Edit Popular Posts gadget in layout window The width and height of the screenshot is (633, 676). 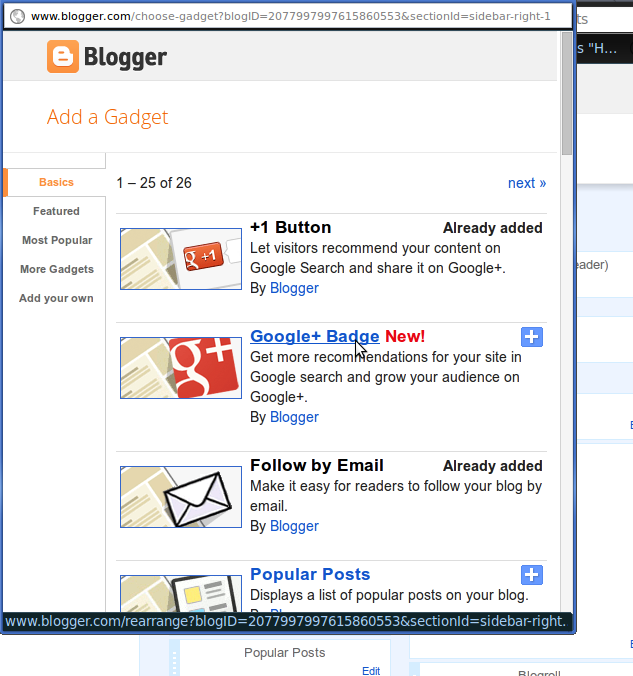(371, 671)
